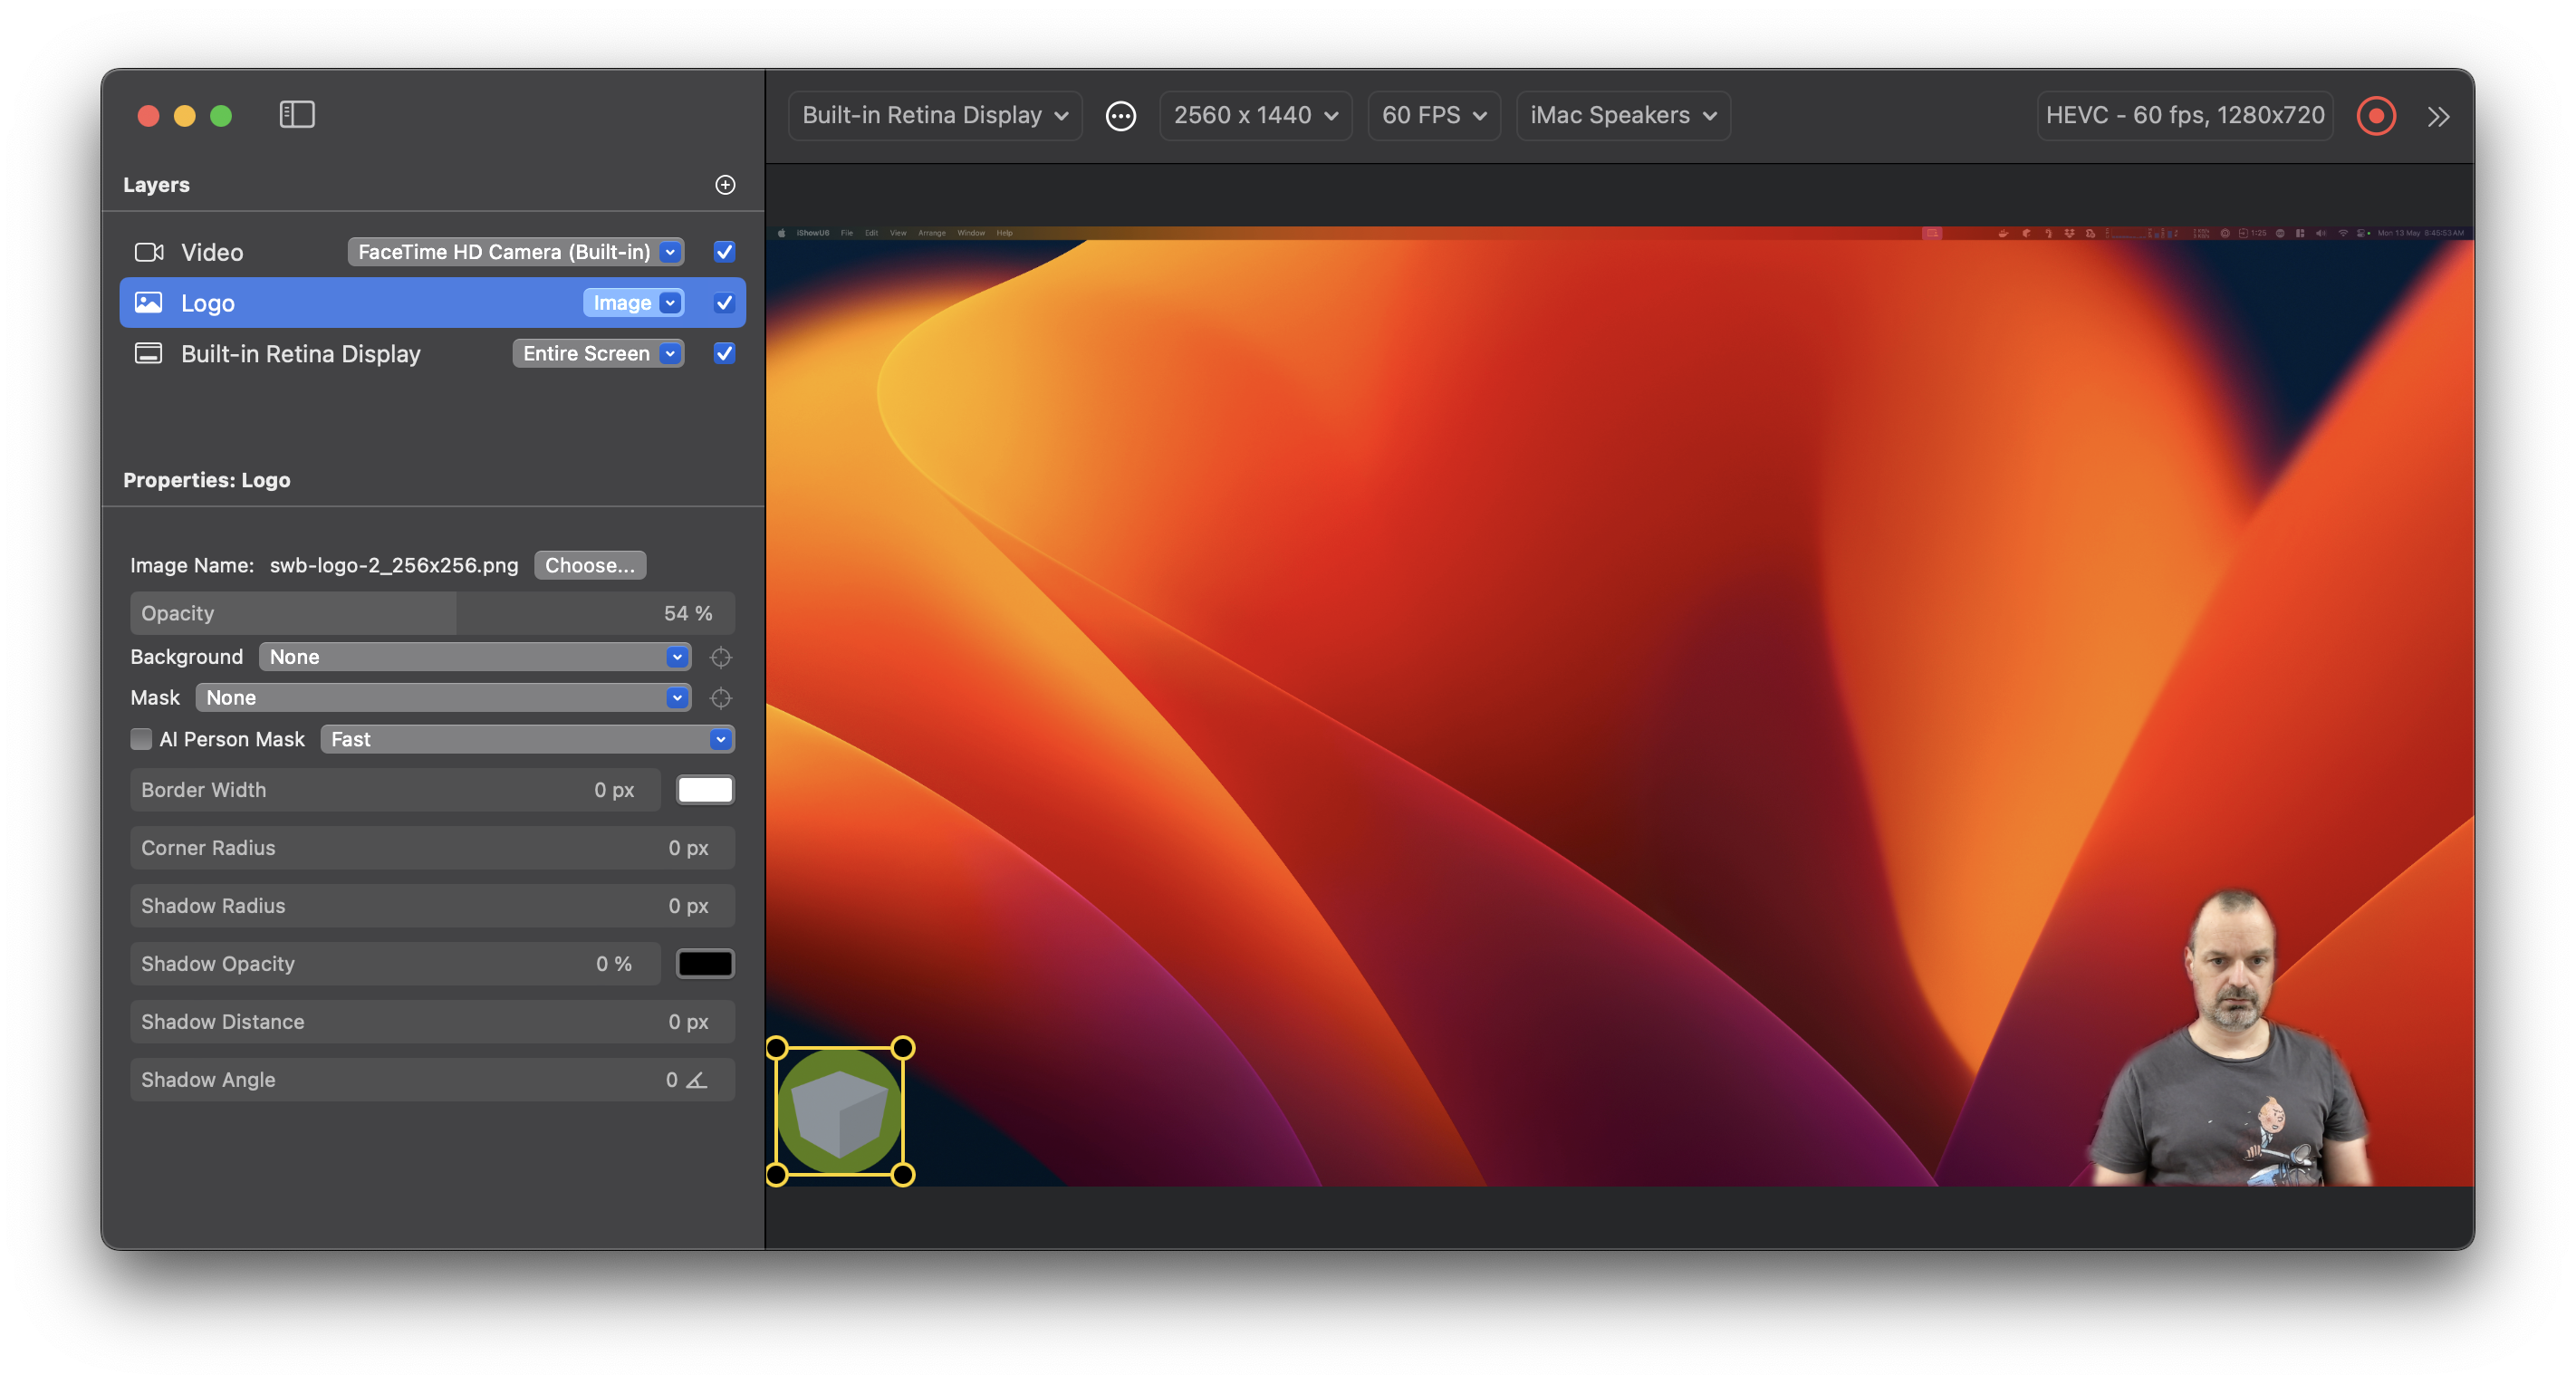Click the Shadow Angle icon
The image size is (2576, 1384).
pyautogui.click(x=697, y=1080)
